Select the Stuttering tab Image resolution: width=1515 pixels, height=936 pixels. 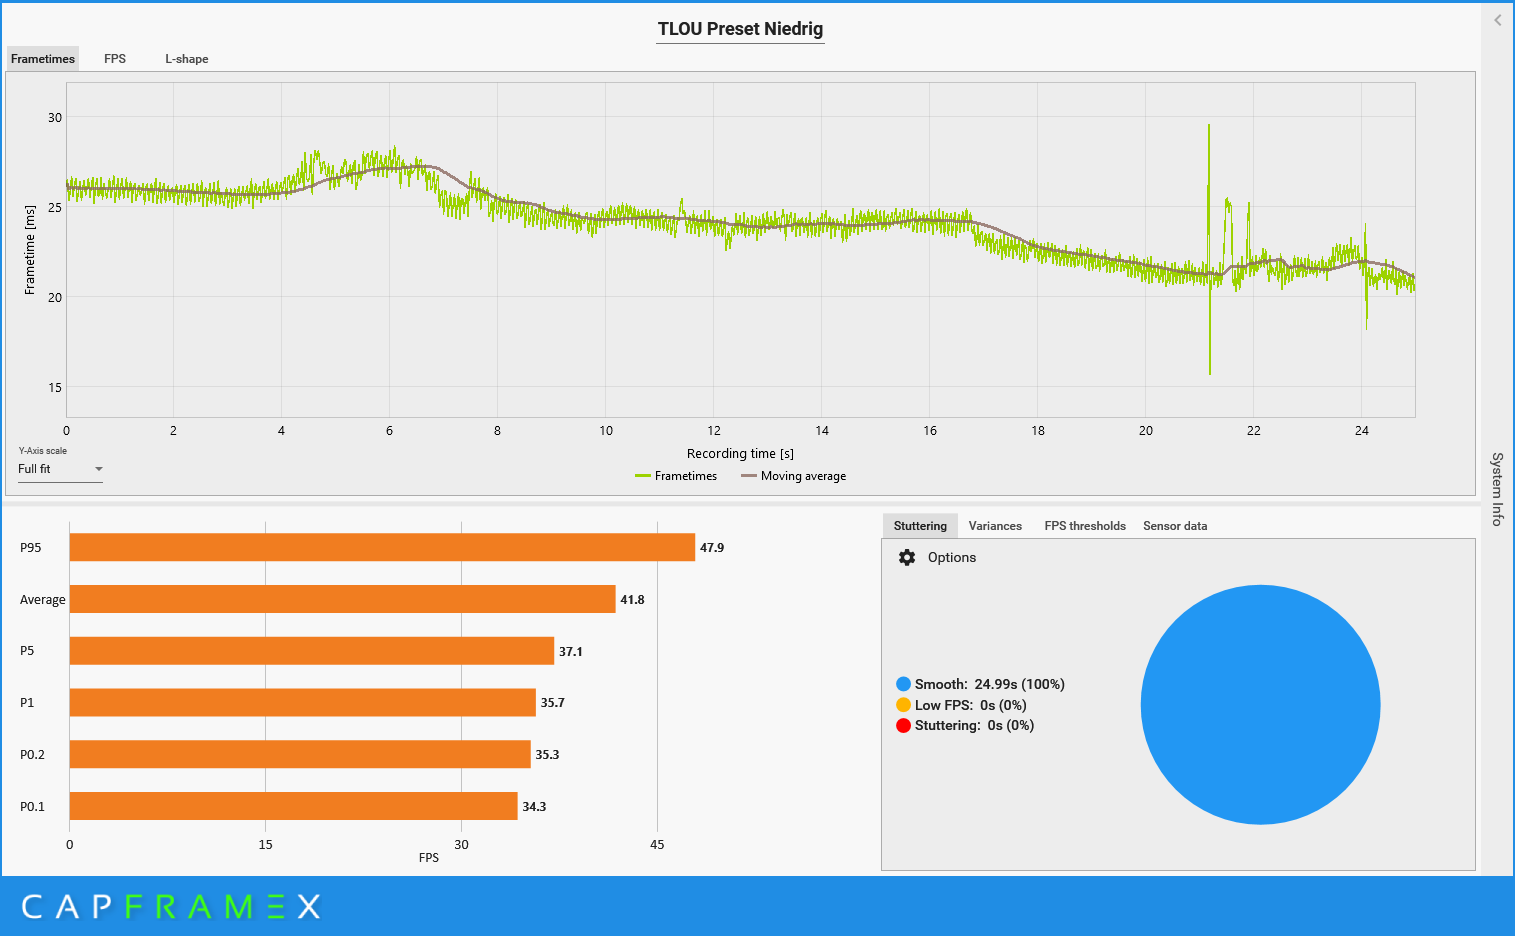click(920, 526)
